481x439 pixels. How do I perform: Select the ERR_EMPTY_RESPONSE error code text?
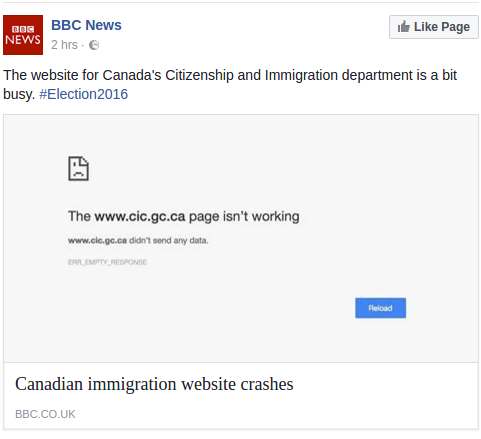point(107,262)
